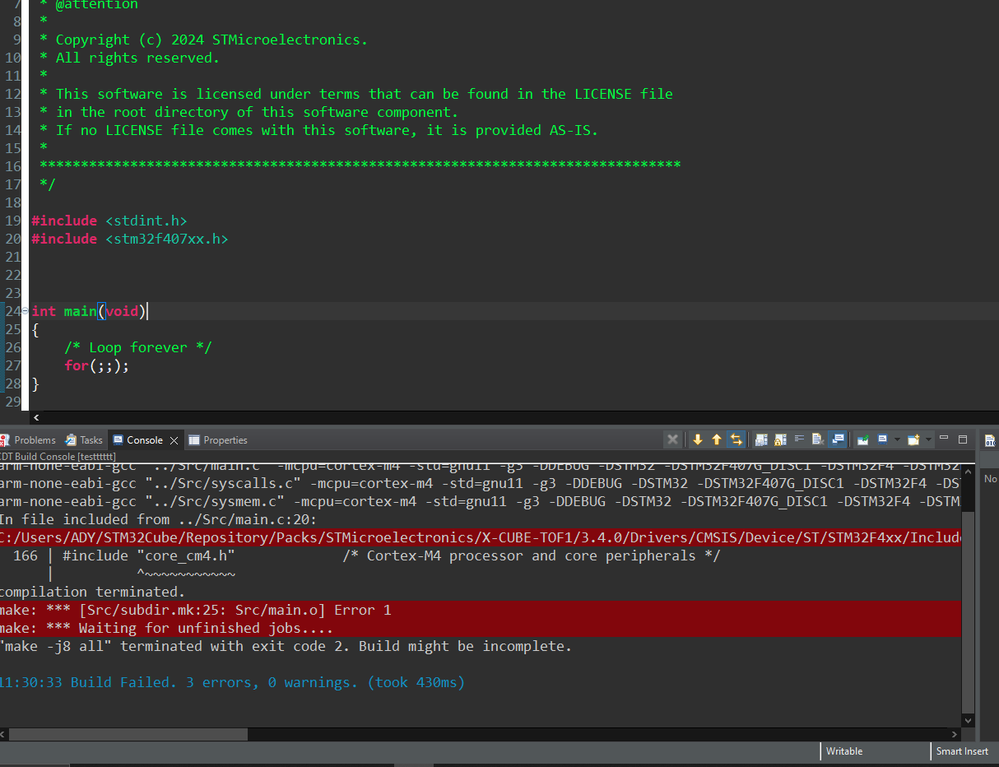Switch to the Problems tab

tap(28, 440)
